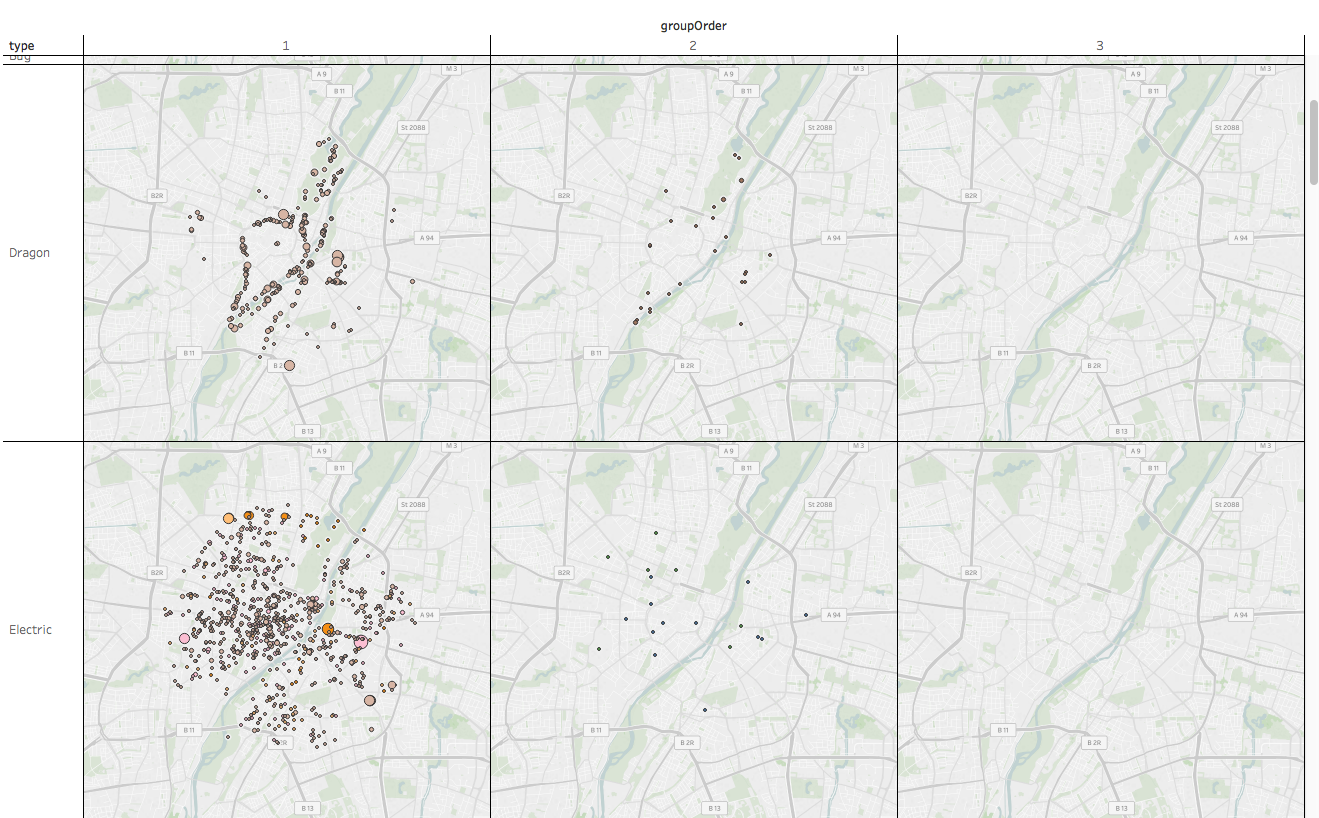Screen dimensions: 1319x818
Task: Click the B 2R label near the bottom of Dragon map 2
Action: pyautogui.click(x=686, y=366)
